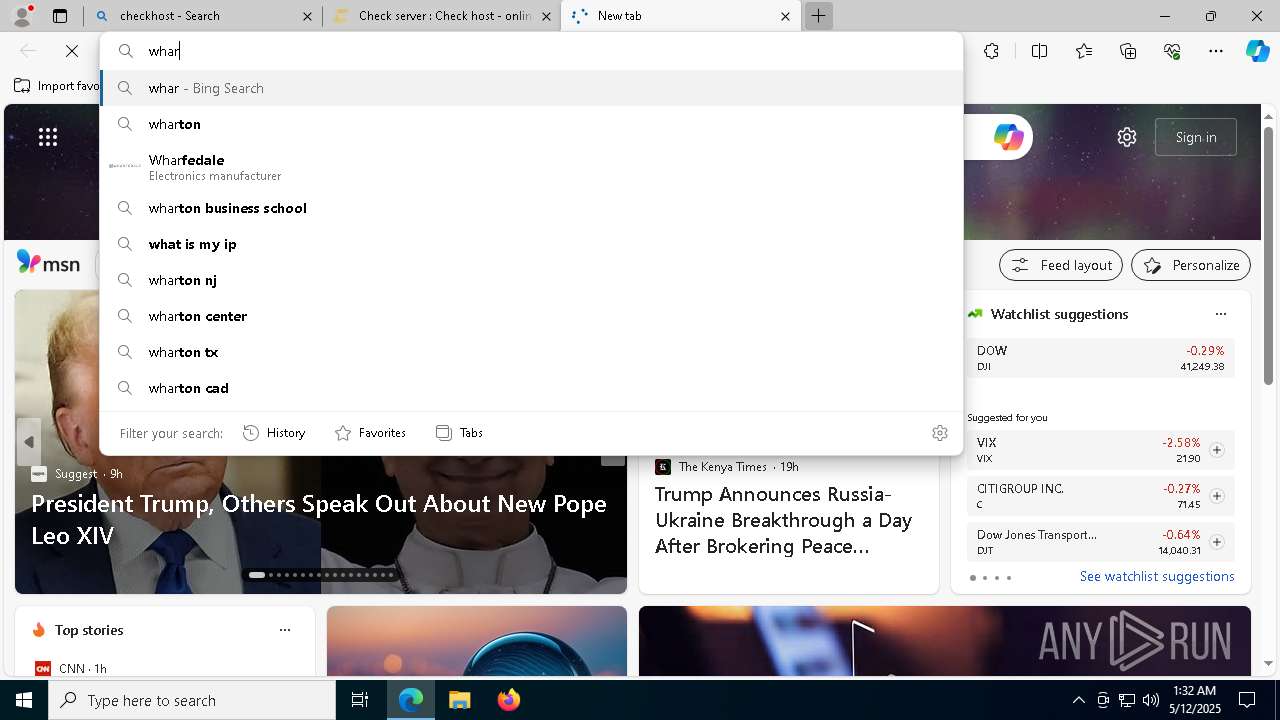The image size is (1280, 720).
Task: Open address bar suggestion settings gear
Action: click(940, 433)
